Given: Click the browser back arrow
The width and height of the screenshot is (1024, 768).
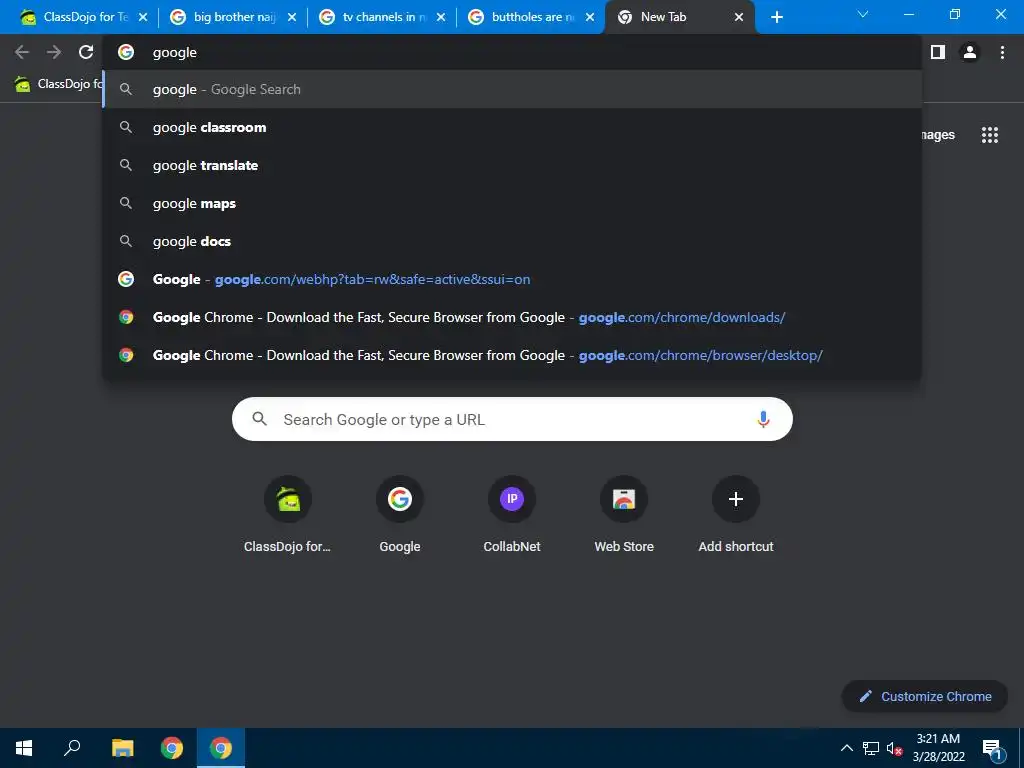Looking at the screenshot, I should (22, 52).
